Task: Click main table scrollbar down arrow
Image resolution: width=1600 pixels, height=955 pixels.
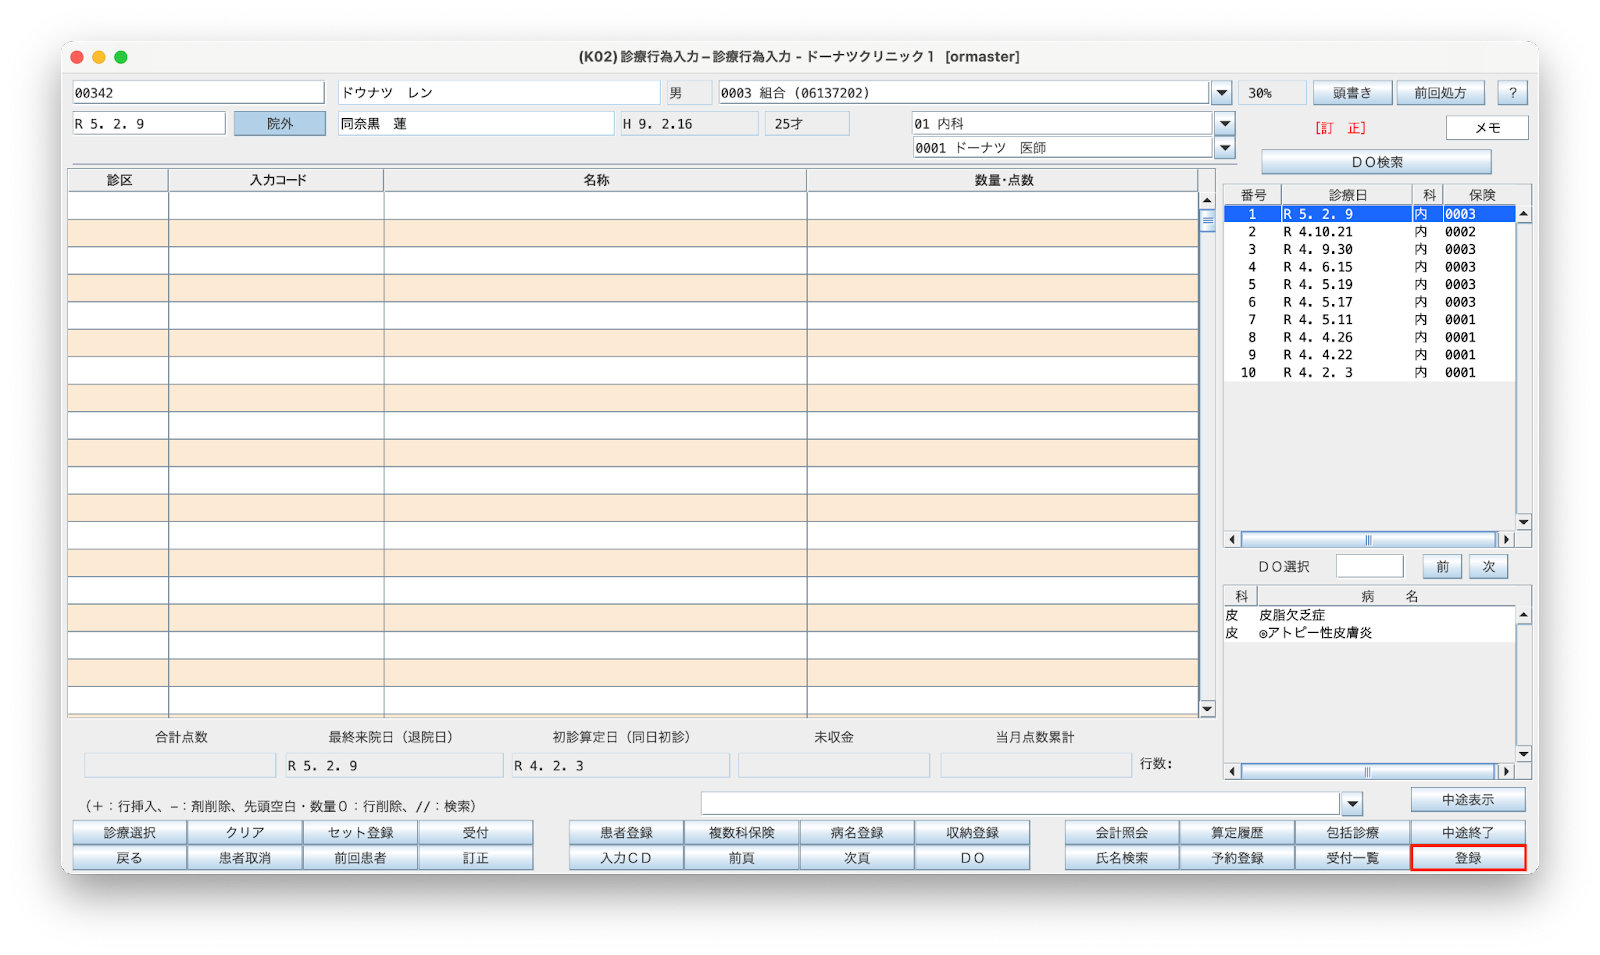Action: pos(1207,709)
